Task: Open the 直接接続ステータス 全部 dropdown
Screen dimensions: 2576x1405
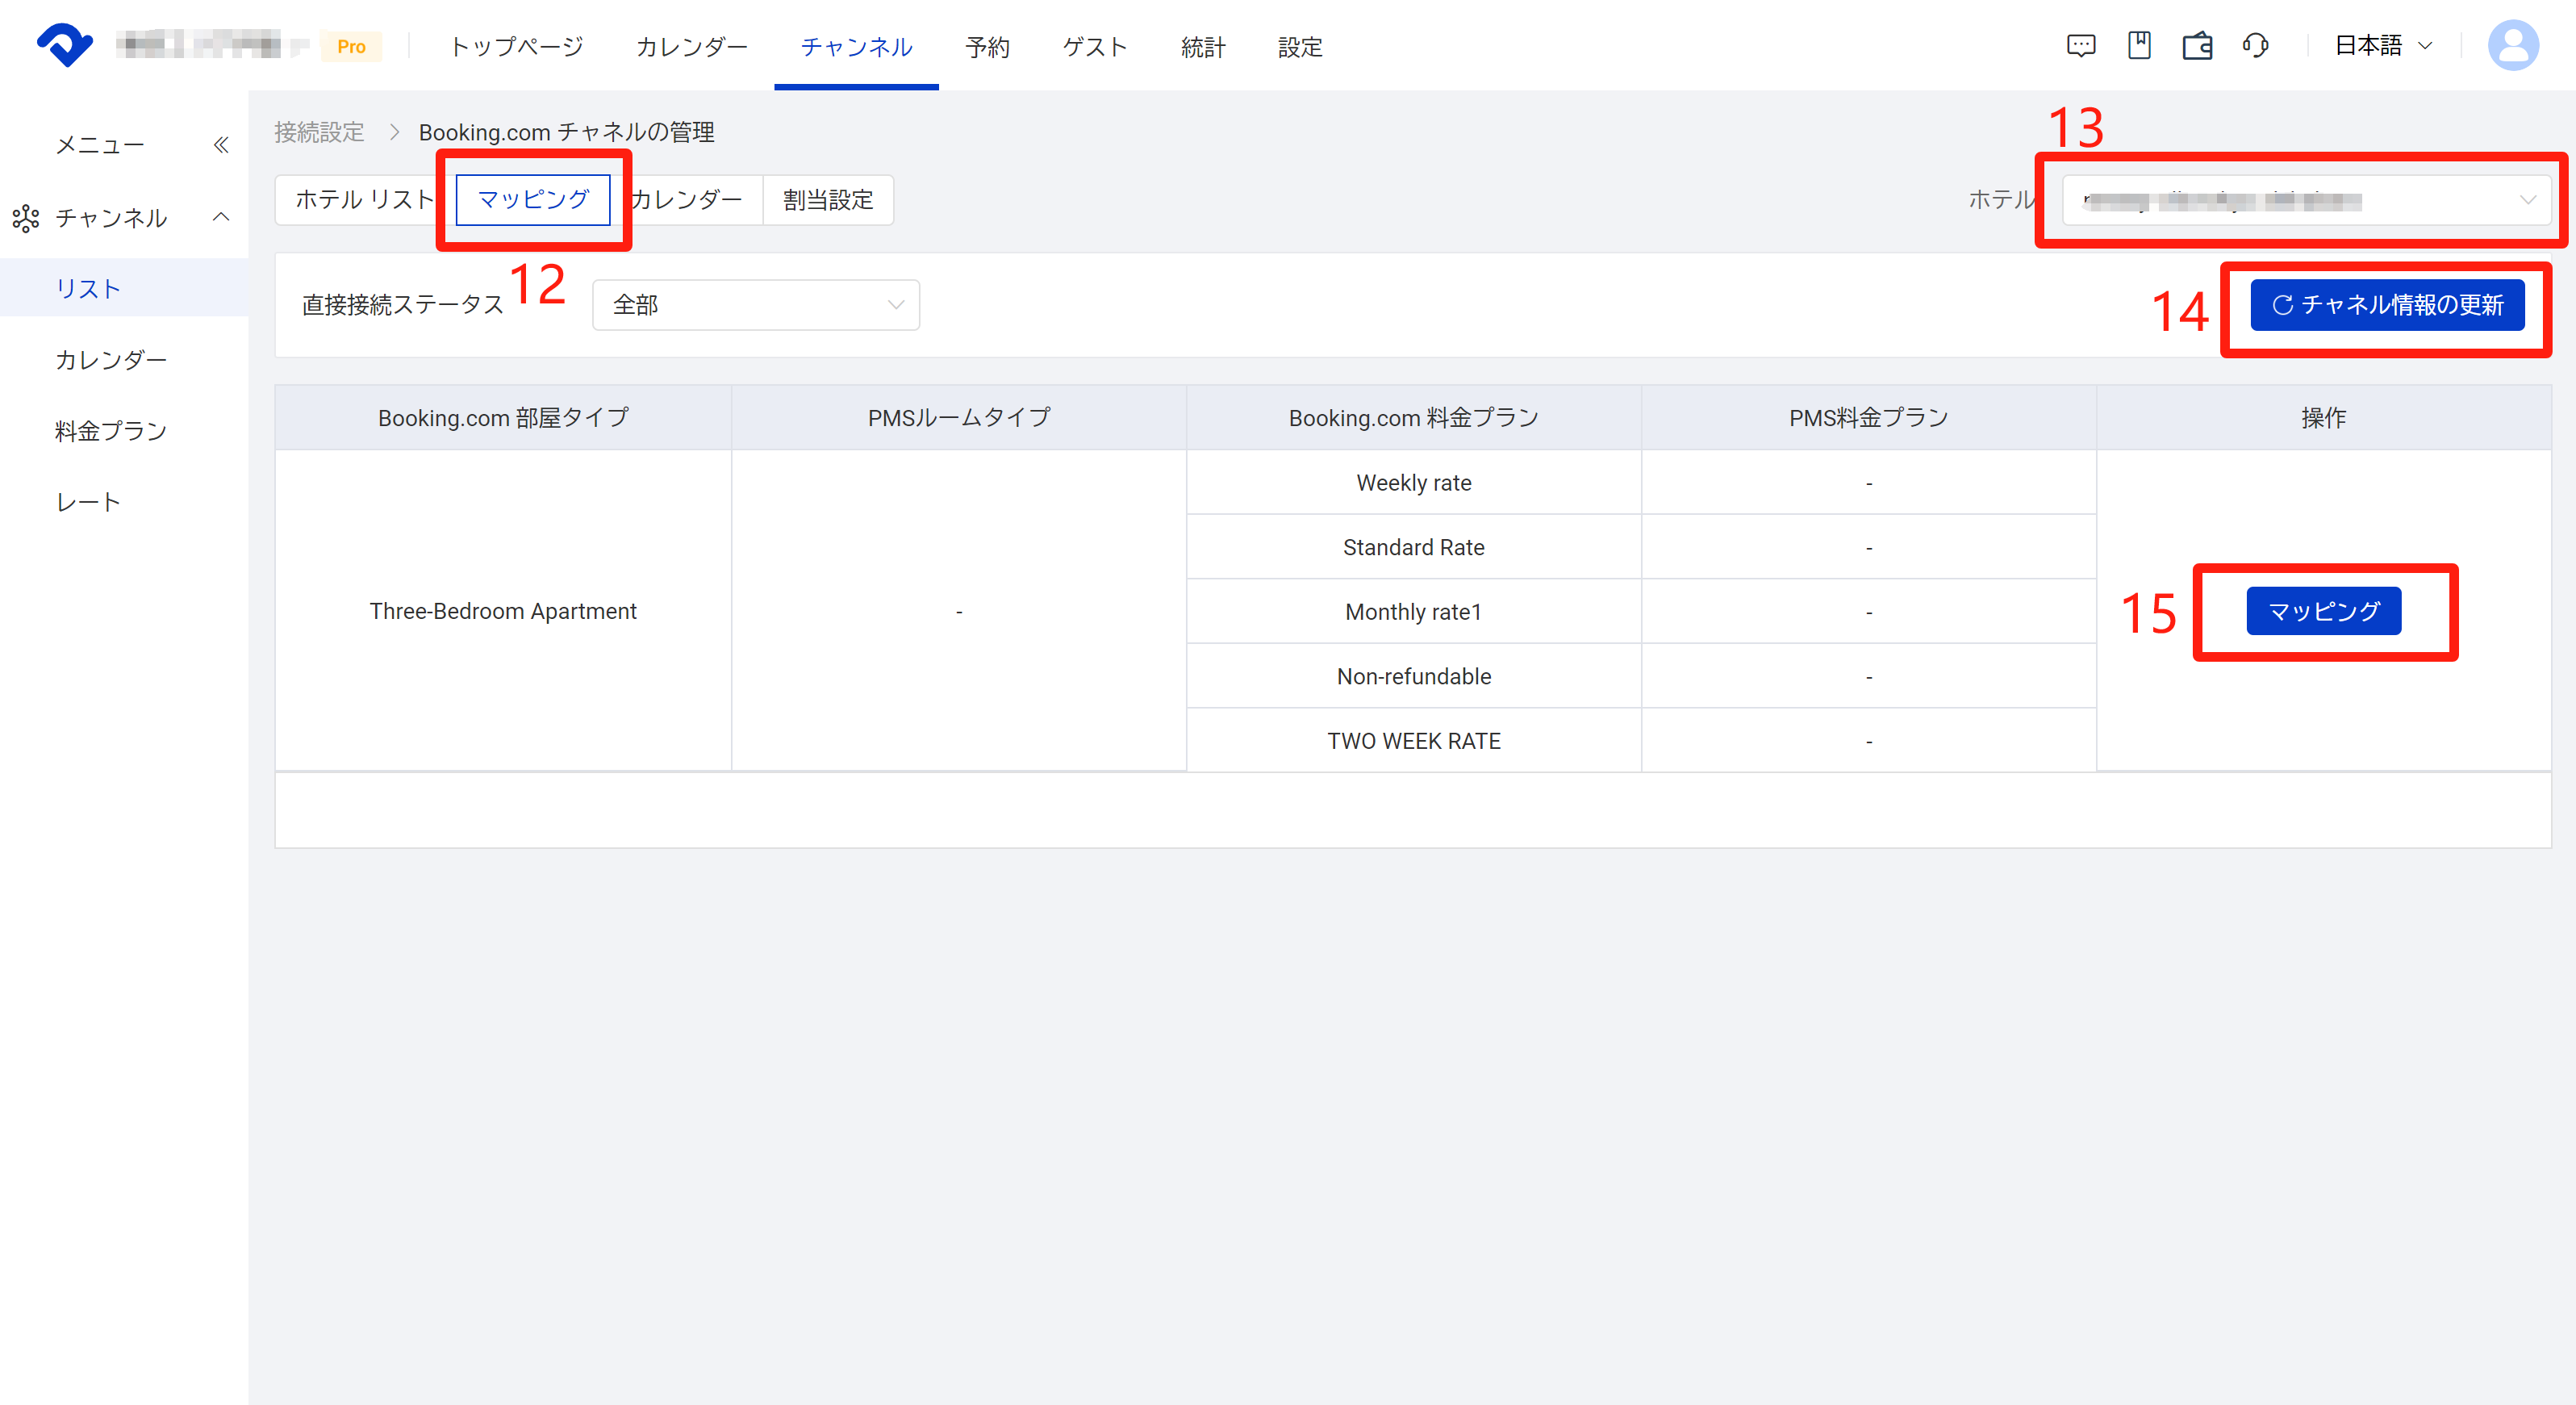Action: click(x=755, y=305)
